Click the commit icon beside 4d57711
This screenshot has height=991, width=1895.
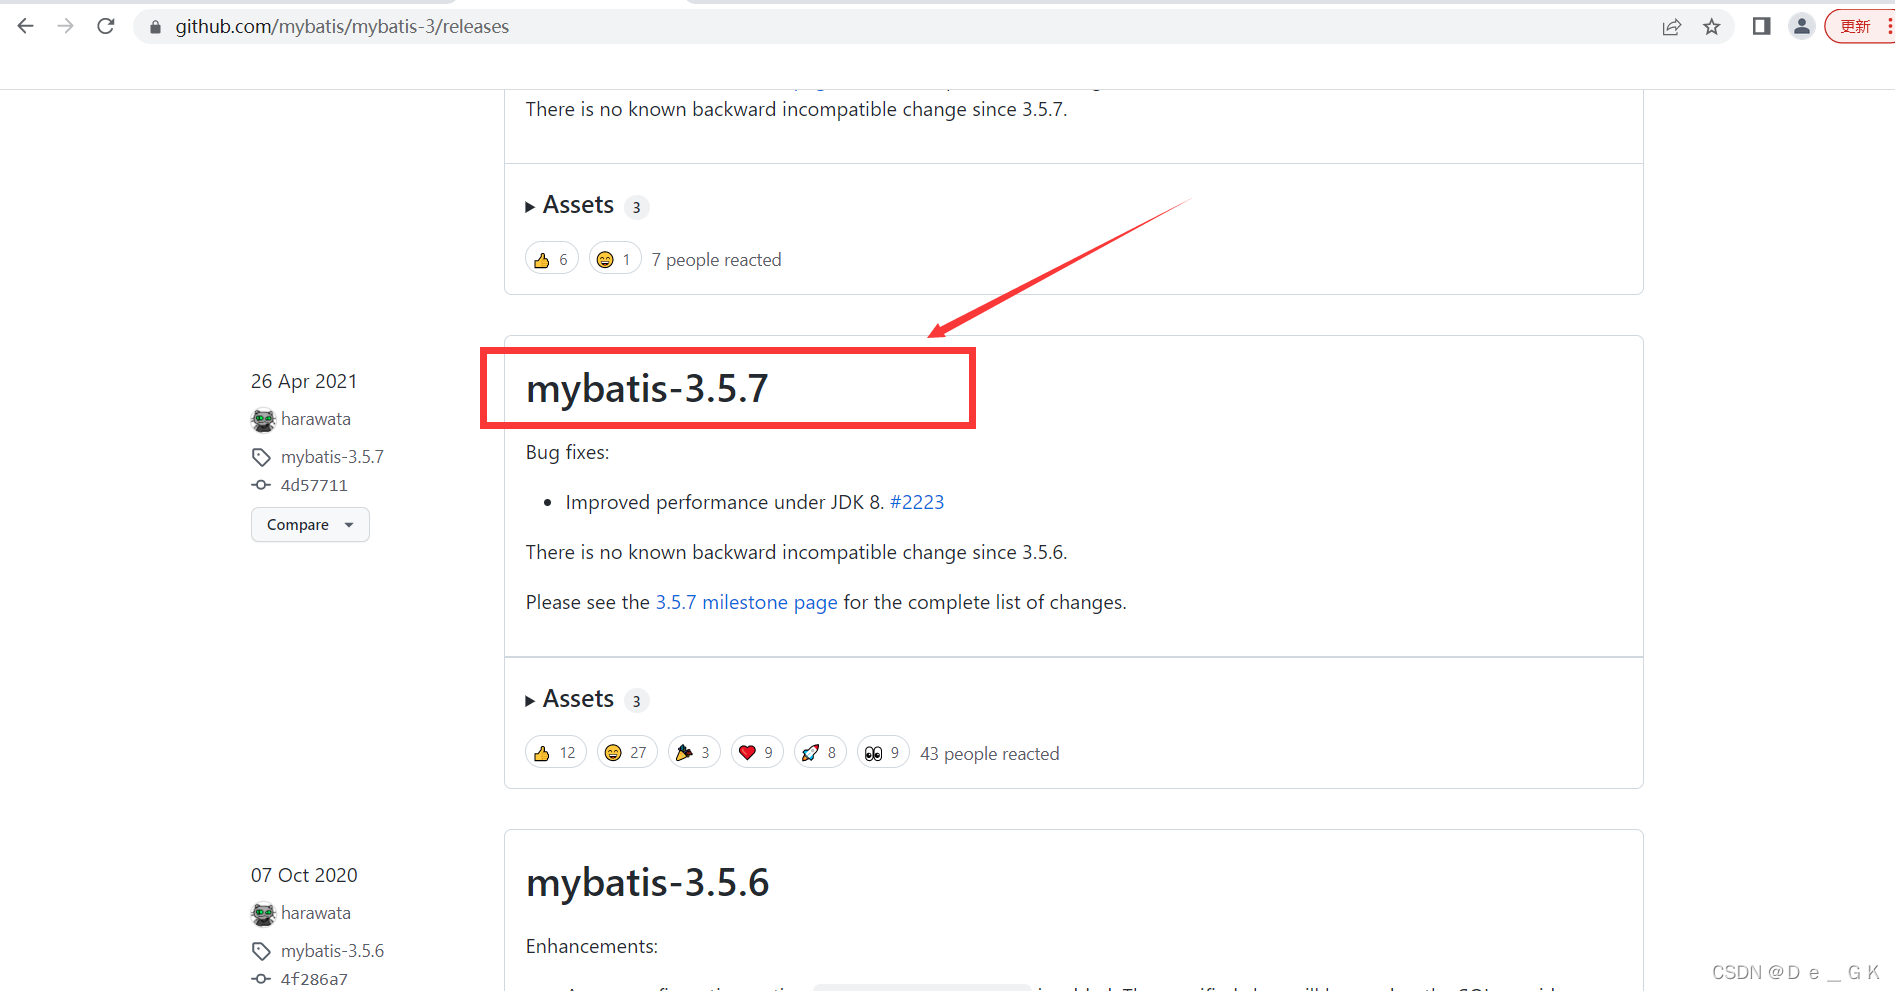point(261,485)
